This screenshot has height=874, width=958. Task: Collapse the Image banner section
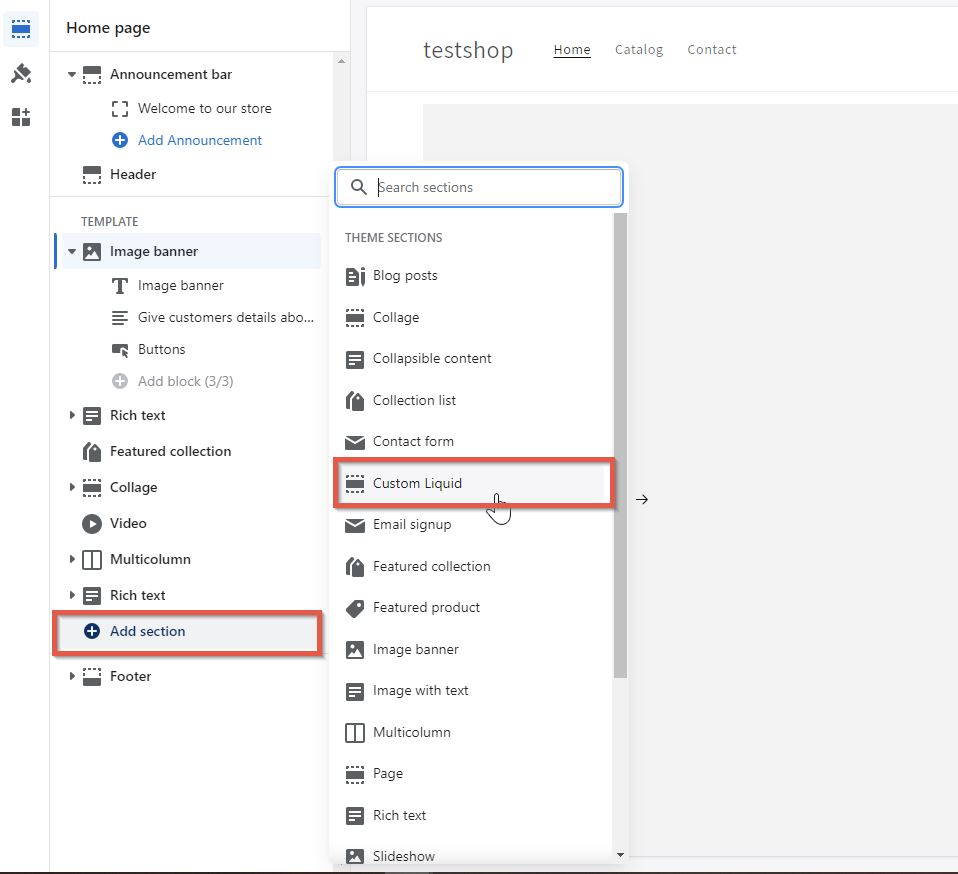pos(70,251)
